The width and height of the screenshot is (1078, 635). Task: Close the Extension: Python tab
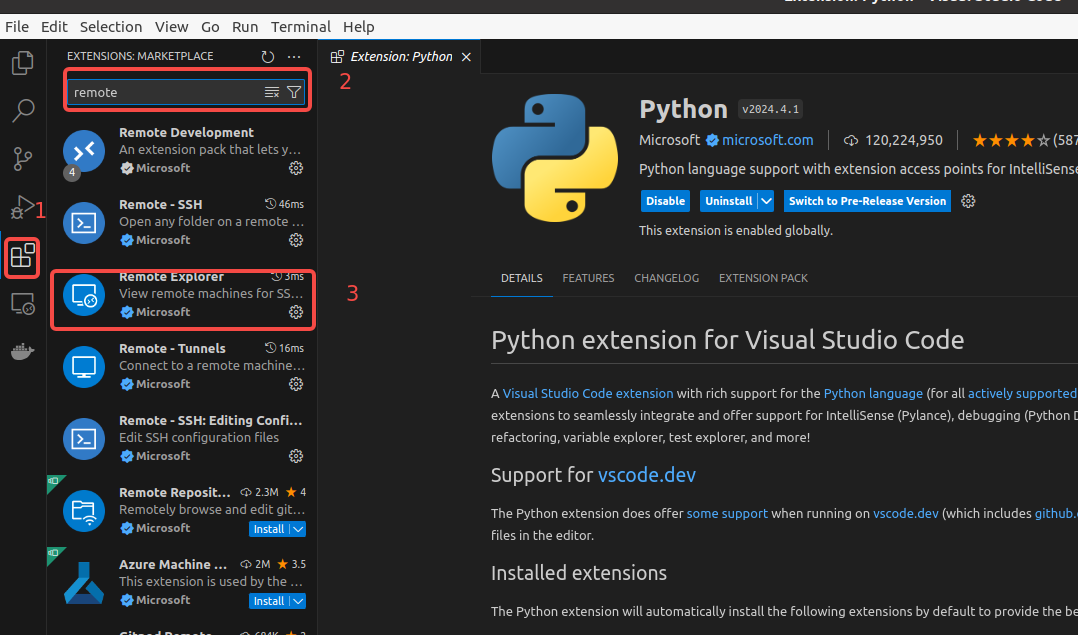466,57
